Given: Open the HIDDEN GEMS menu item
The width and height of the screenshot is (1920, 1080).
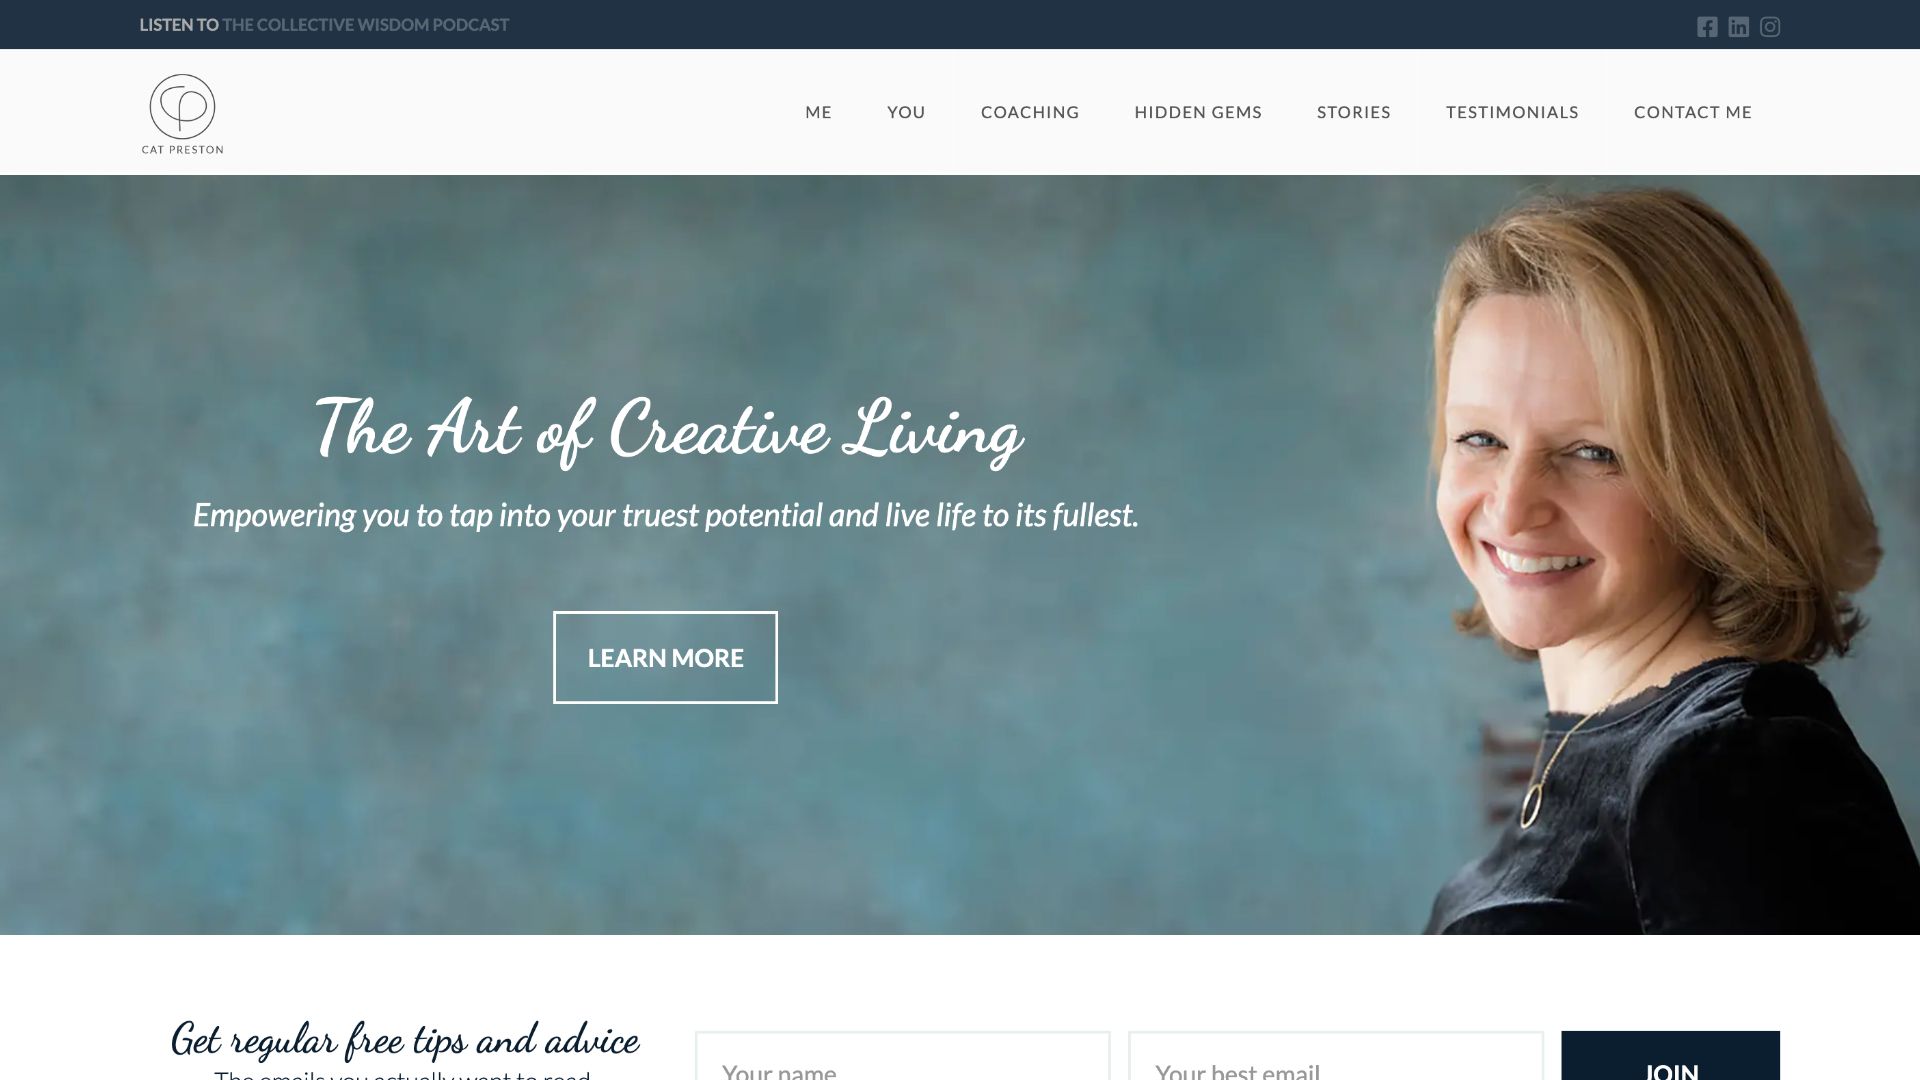Looking at the screenshot, I should pos(1198,112).
